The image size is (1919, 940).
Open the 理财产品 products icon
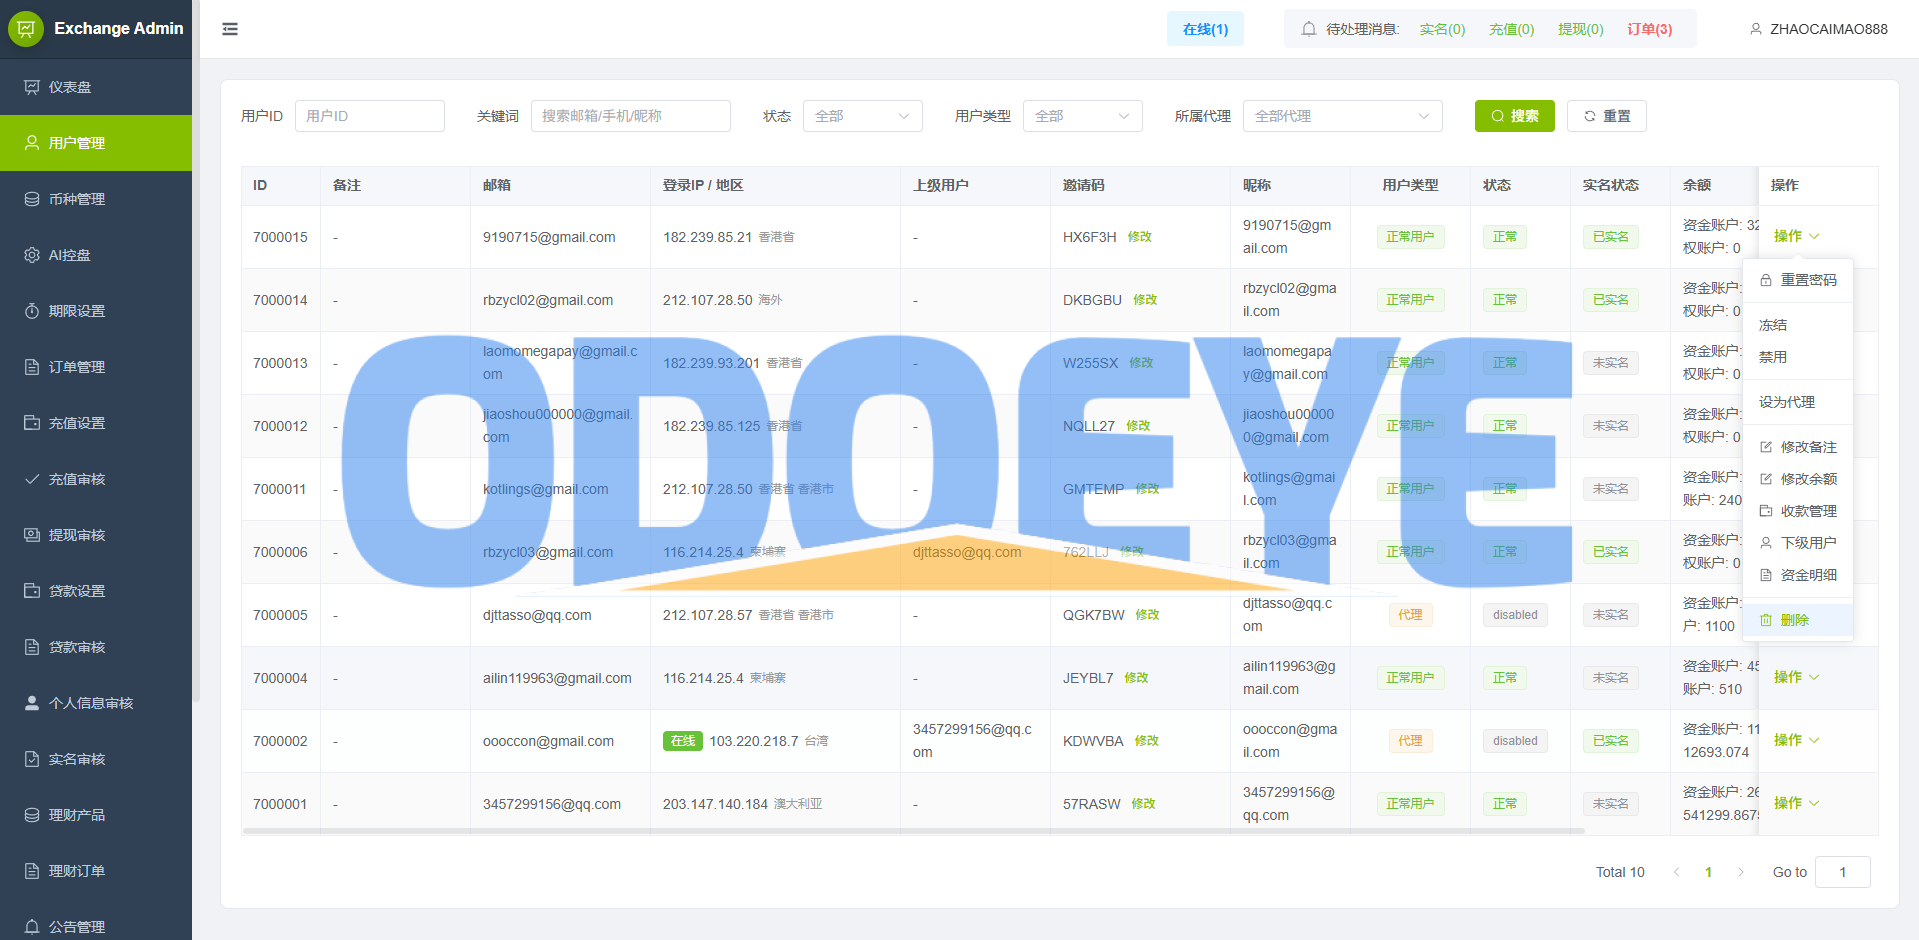tap(31, 814)
